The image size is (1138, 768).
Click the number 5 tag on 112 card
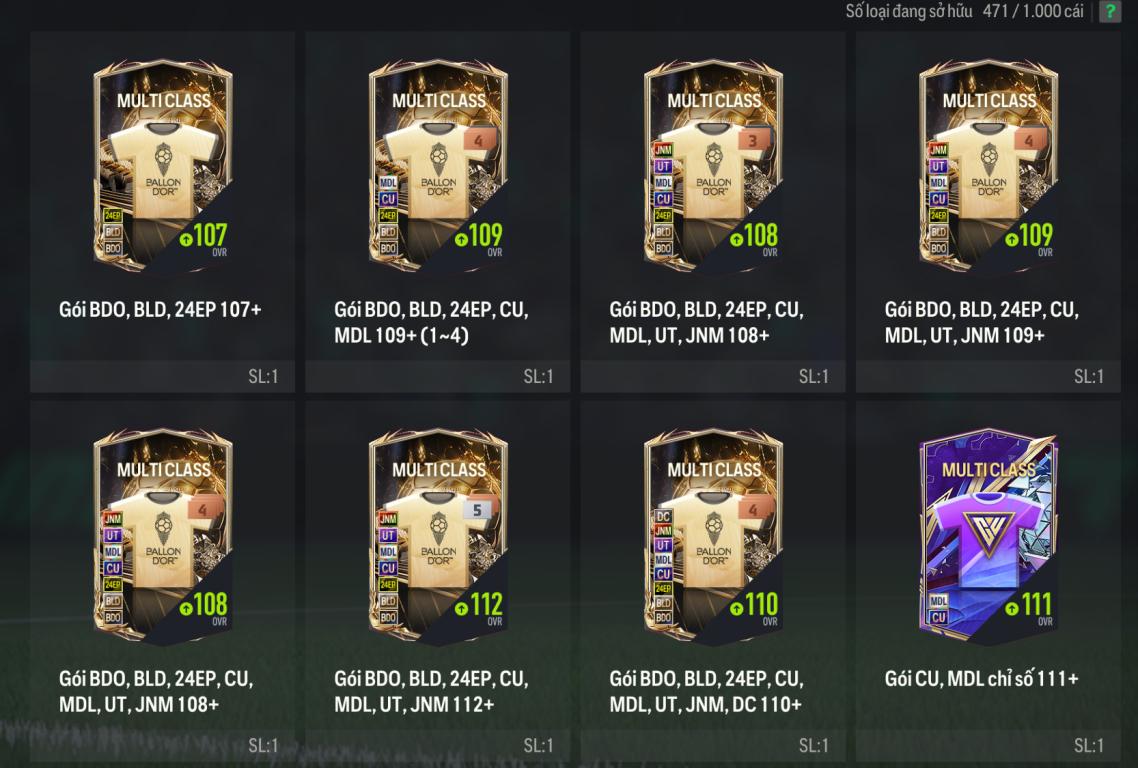(477, 510)
